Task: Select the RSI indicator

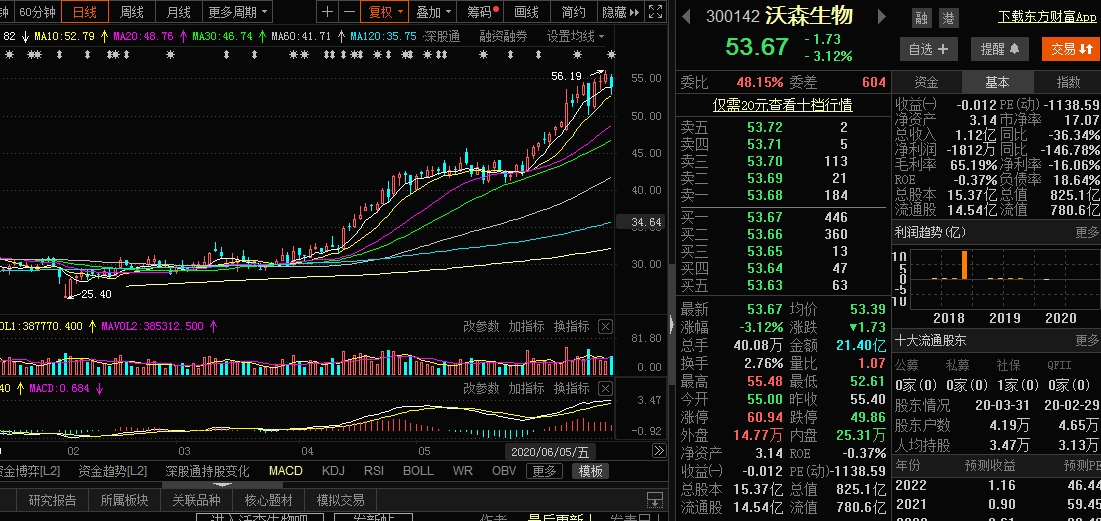Action: [x=374, y=471]
